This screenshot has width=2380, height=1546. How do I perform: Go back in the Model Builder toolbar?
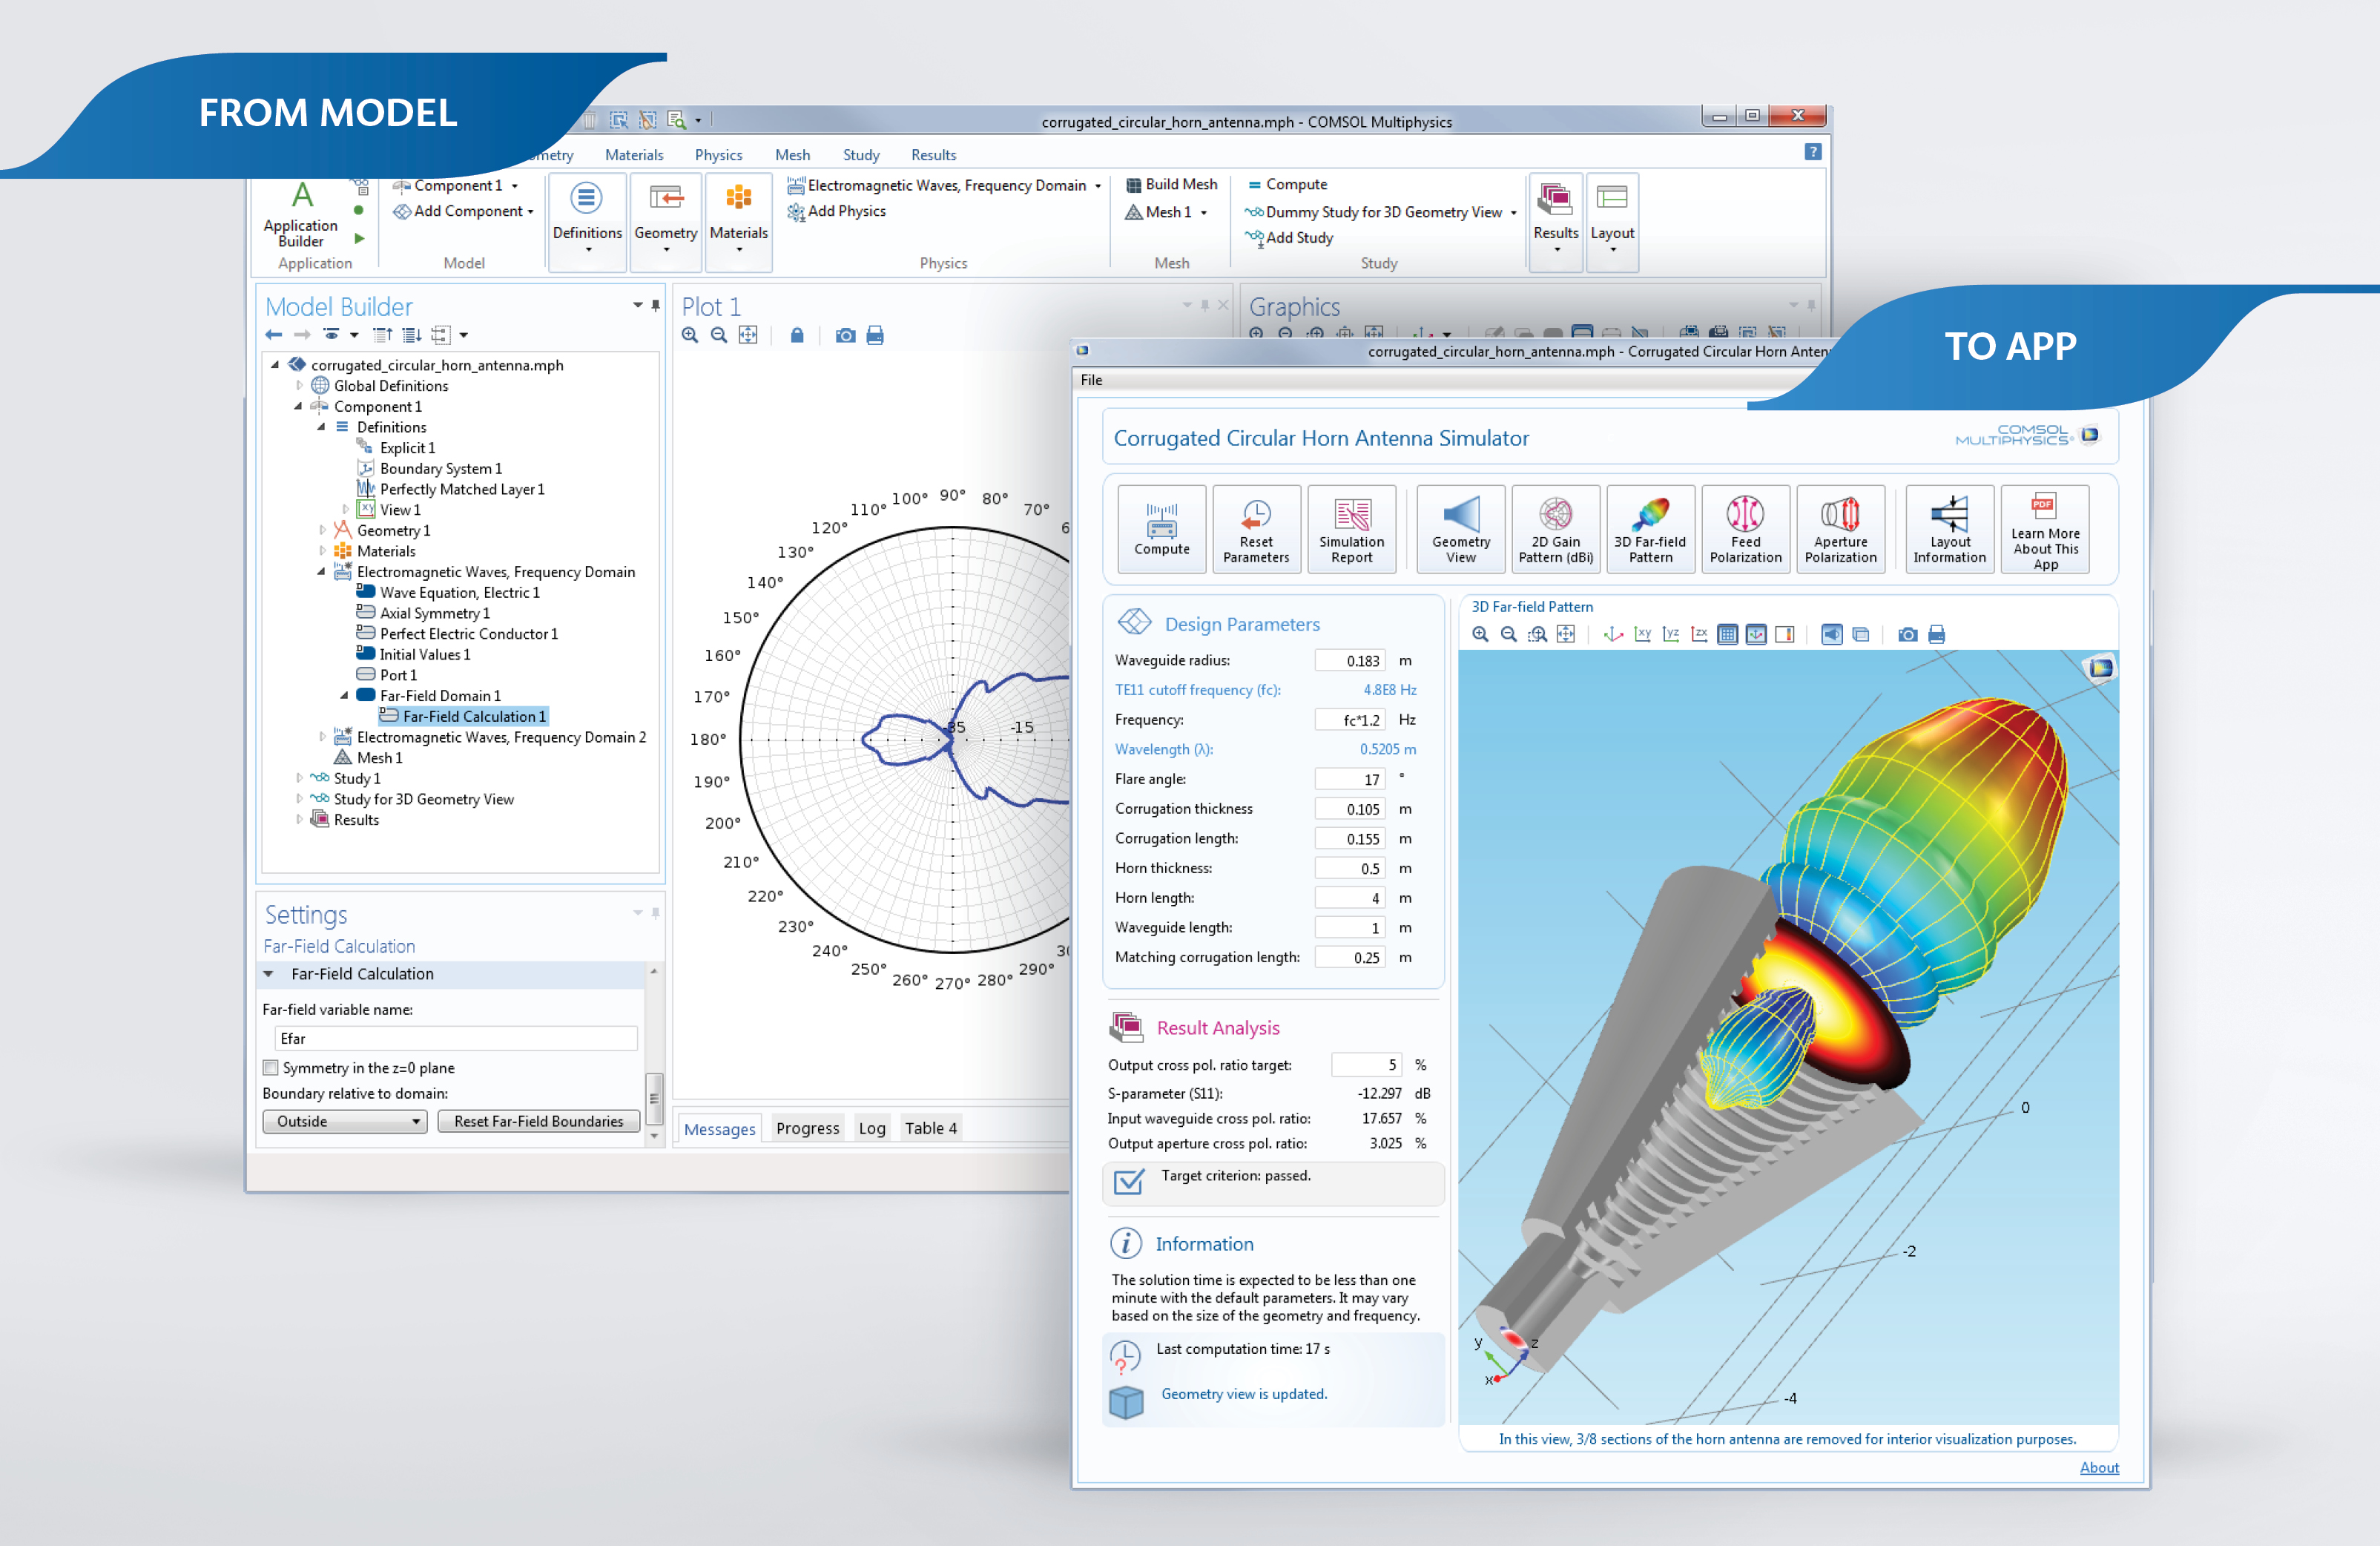tap(273, 335)
